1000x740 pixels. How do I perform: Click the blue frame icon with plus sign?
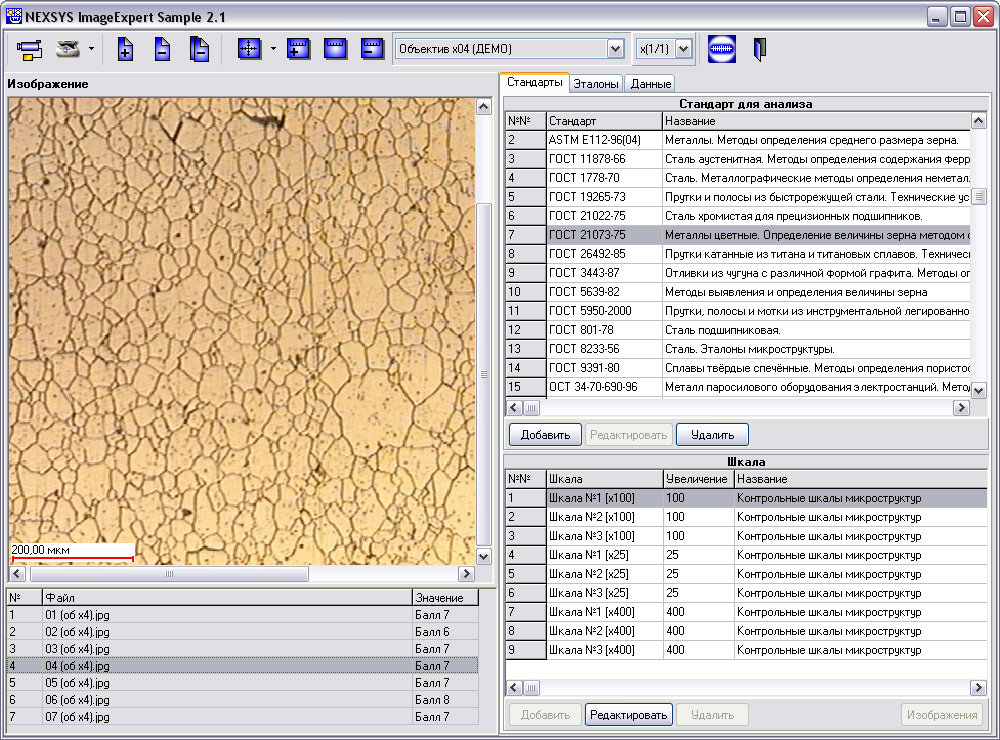coord(298,49)
